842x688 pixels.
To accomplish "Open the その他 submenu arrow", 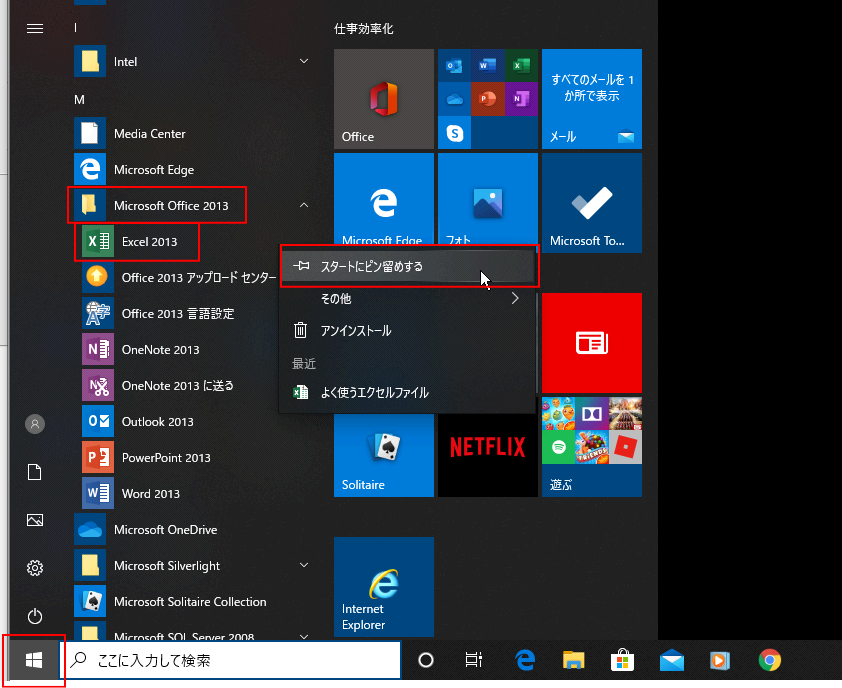I will (x=515, y=298).
